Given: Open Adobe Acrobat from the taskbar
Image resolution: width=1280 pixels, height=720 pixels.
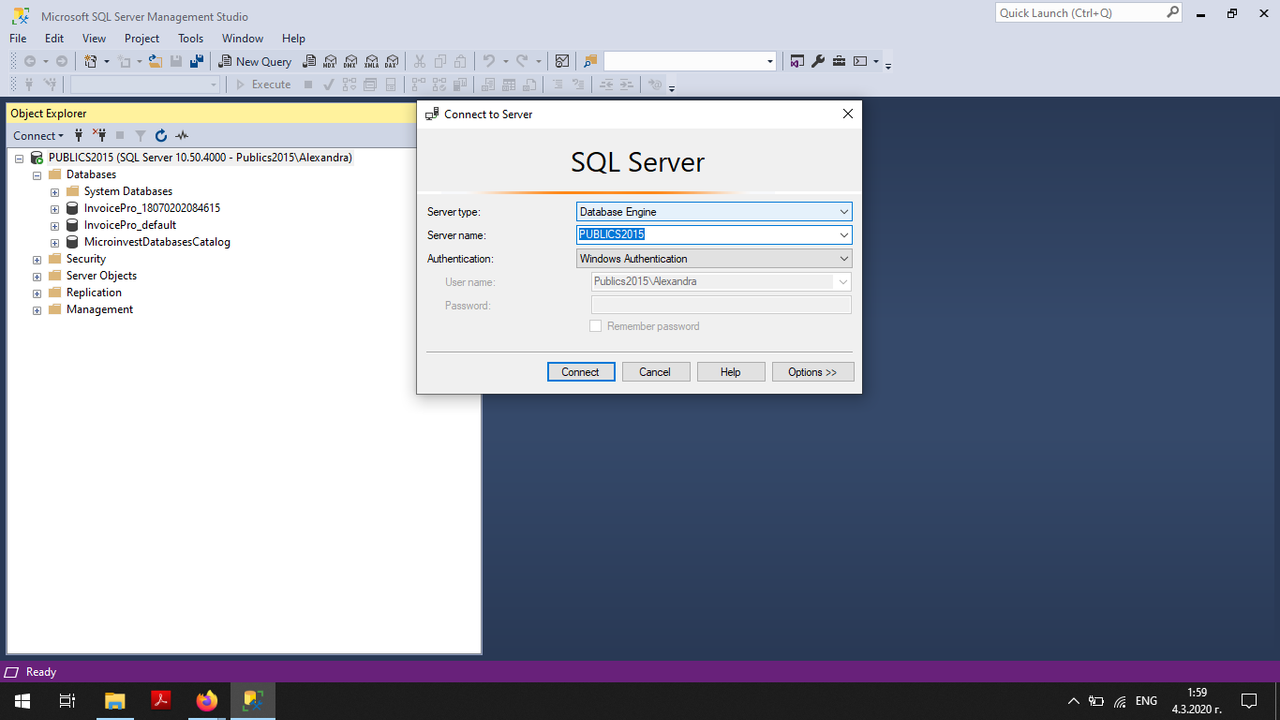Looking at the screenshot, I should [x=160, y=701].
